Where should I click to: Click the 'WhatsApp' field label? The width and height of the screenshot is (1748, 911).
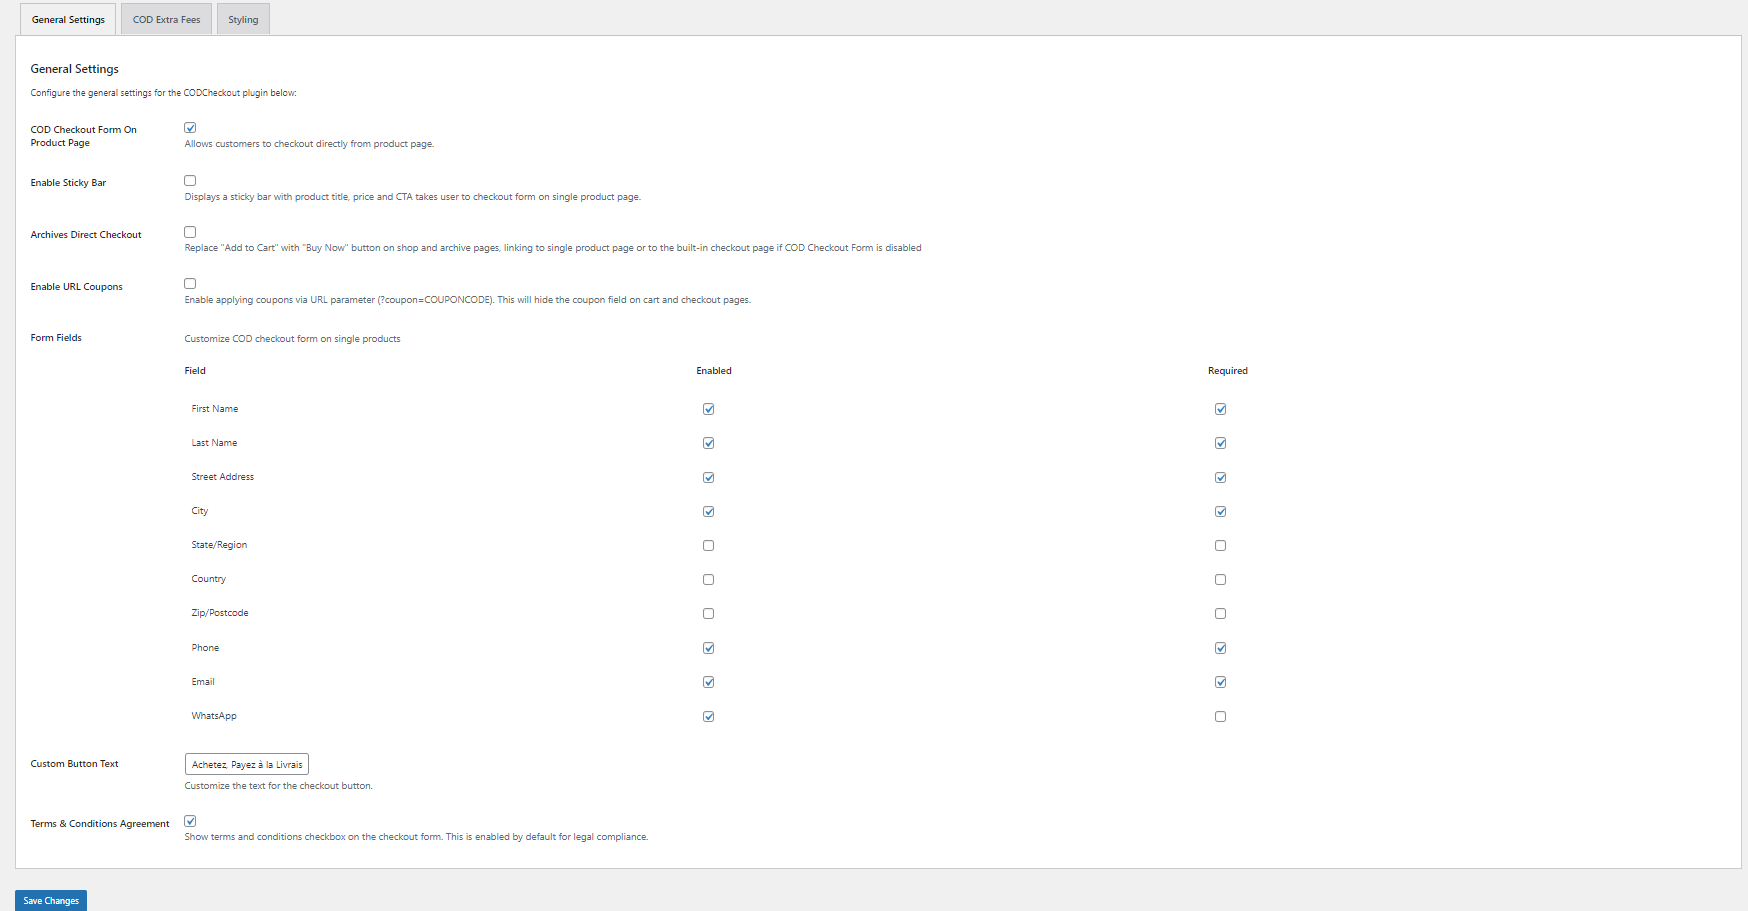(x=214, y=716)
